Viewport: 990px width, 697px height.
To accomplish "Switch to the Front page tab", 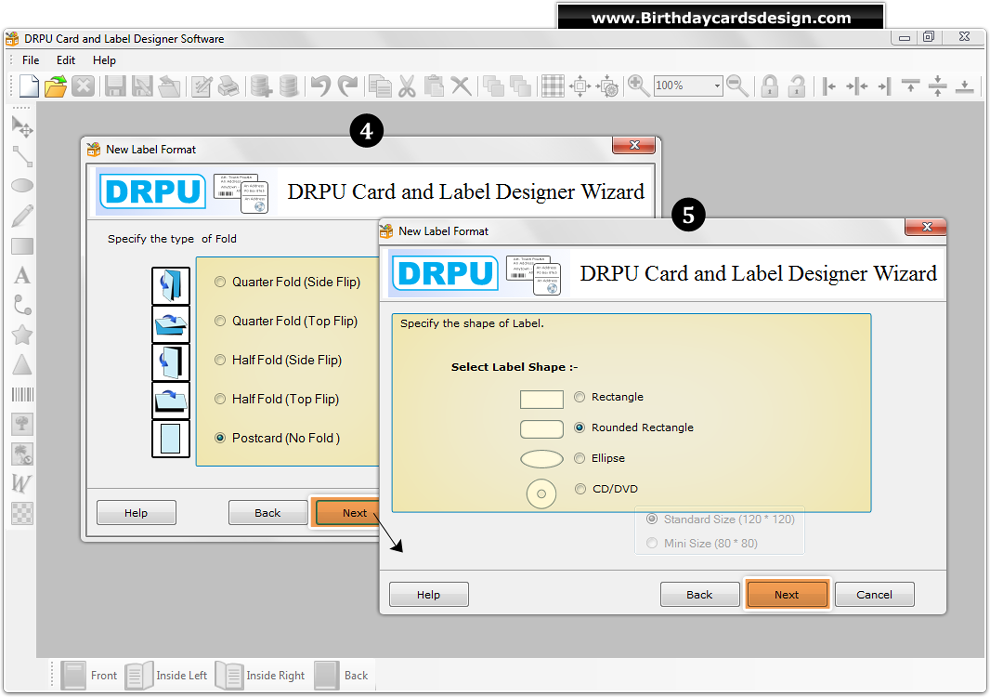I will click(x=89, y=676).
